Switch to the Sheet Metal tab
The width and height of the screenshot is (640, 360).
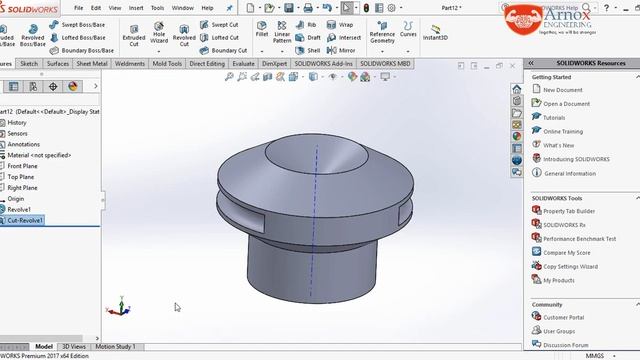click(x=92, y=64)
